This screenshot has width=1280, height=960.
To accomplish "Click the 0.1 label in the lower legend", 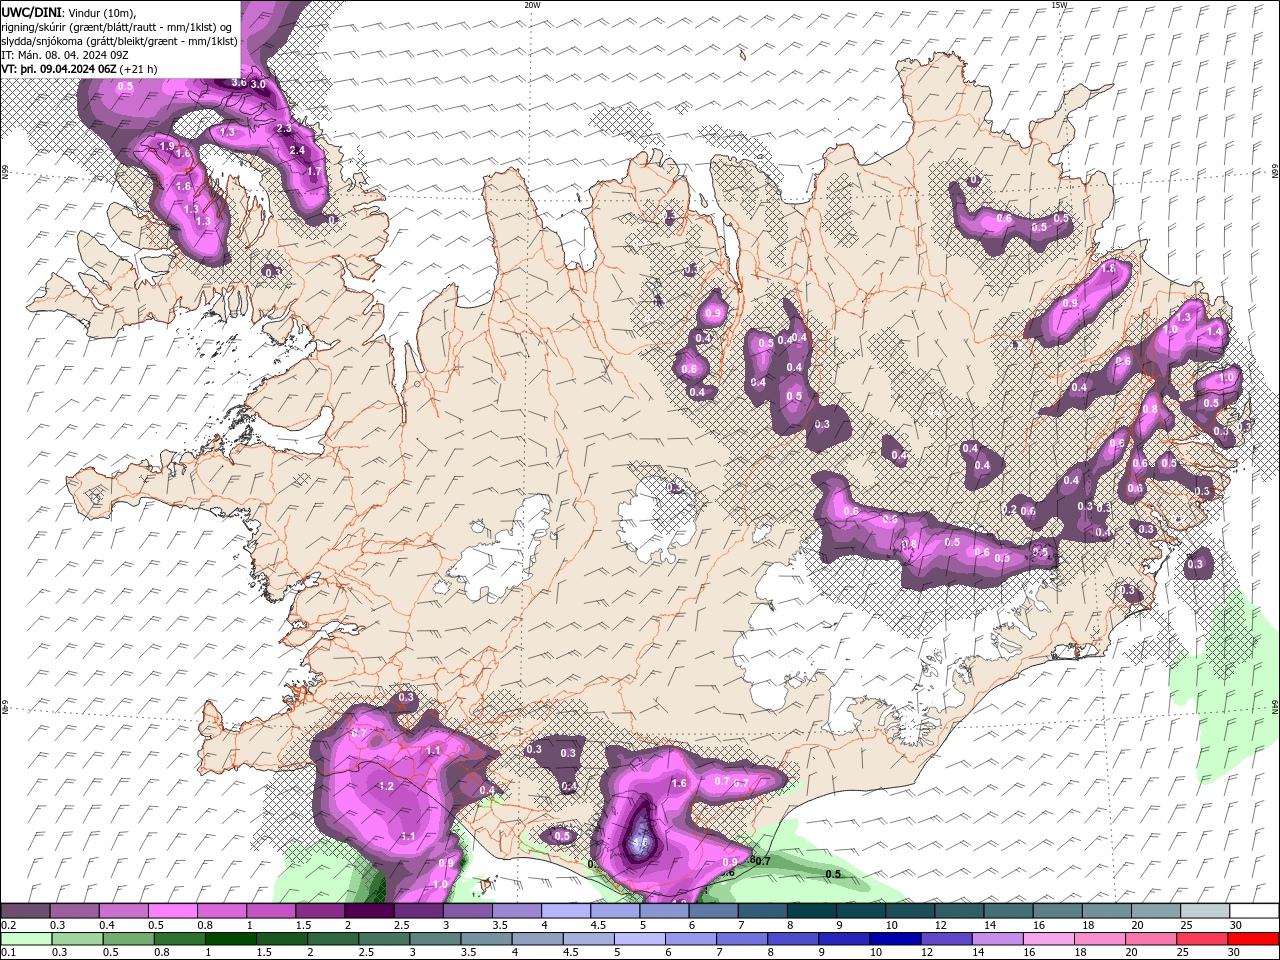I will click(8, 953).
